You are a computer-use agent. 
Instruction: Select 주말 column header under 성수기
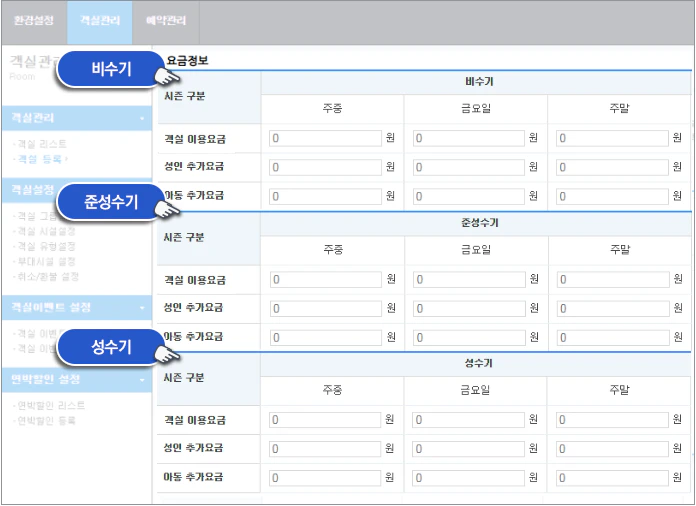(x=619, y=390)
